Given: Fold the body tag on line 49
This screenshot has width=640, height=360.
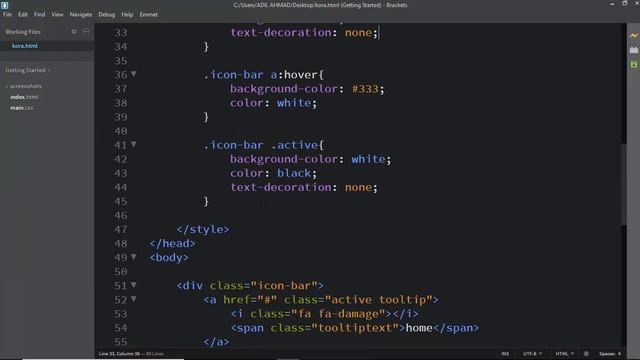Looking at the screenshot, I should click(x=133, y=257).
